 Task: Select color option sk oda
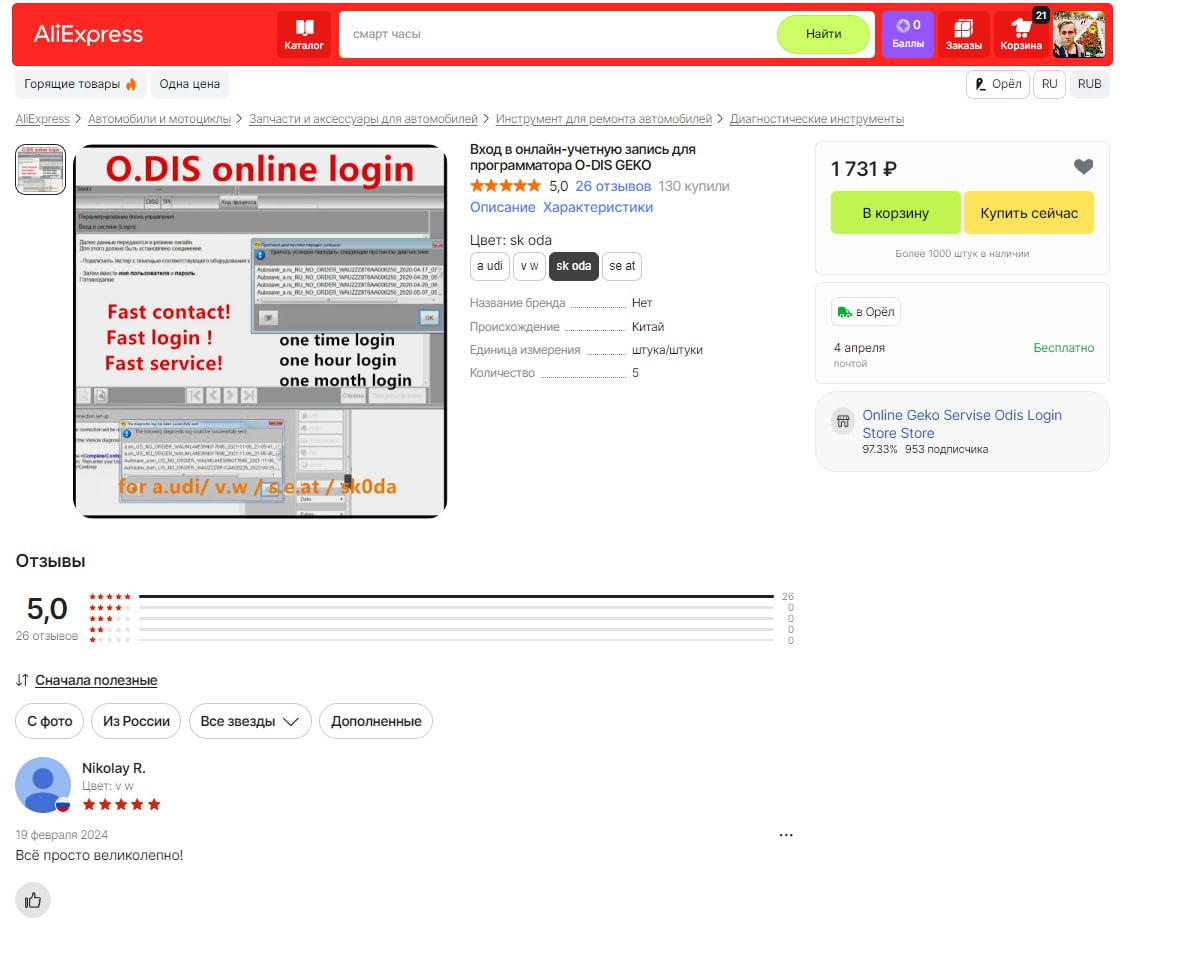pos(573,266)
